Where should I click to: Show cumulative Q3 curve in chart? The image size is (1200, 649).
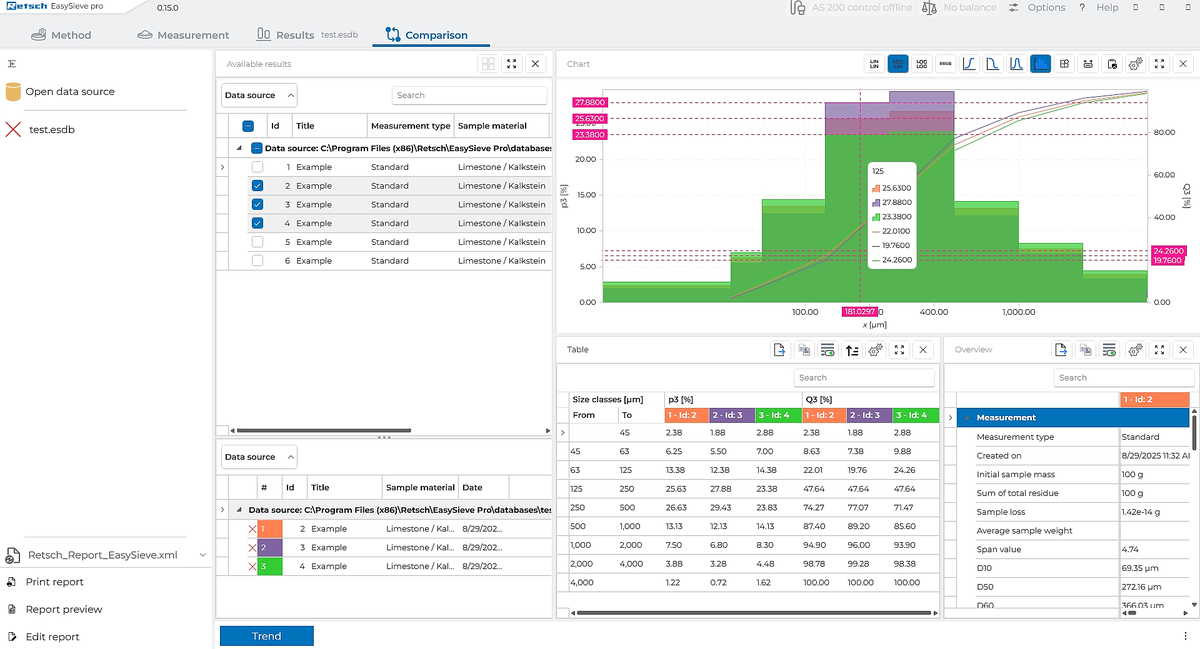point(969,64)
